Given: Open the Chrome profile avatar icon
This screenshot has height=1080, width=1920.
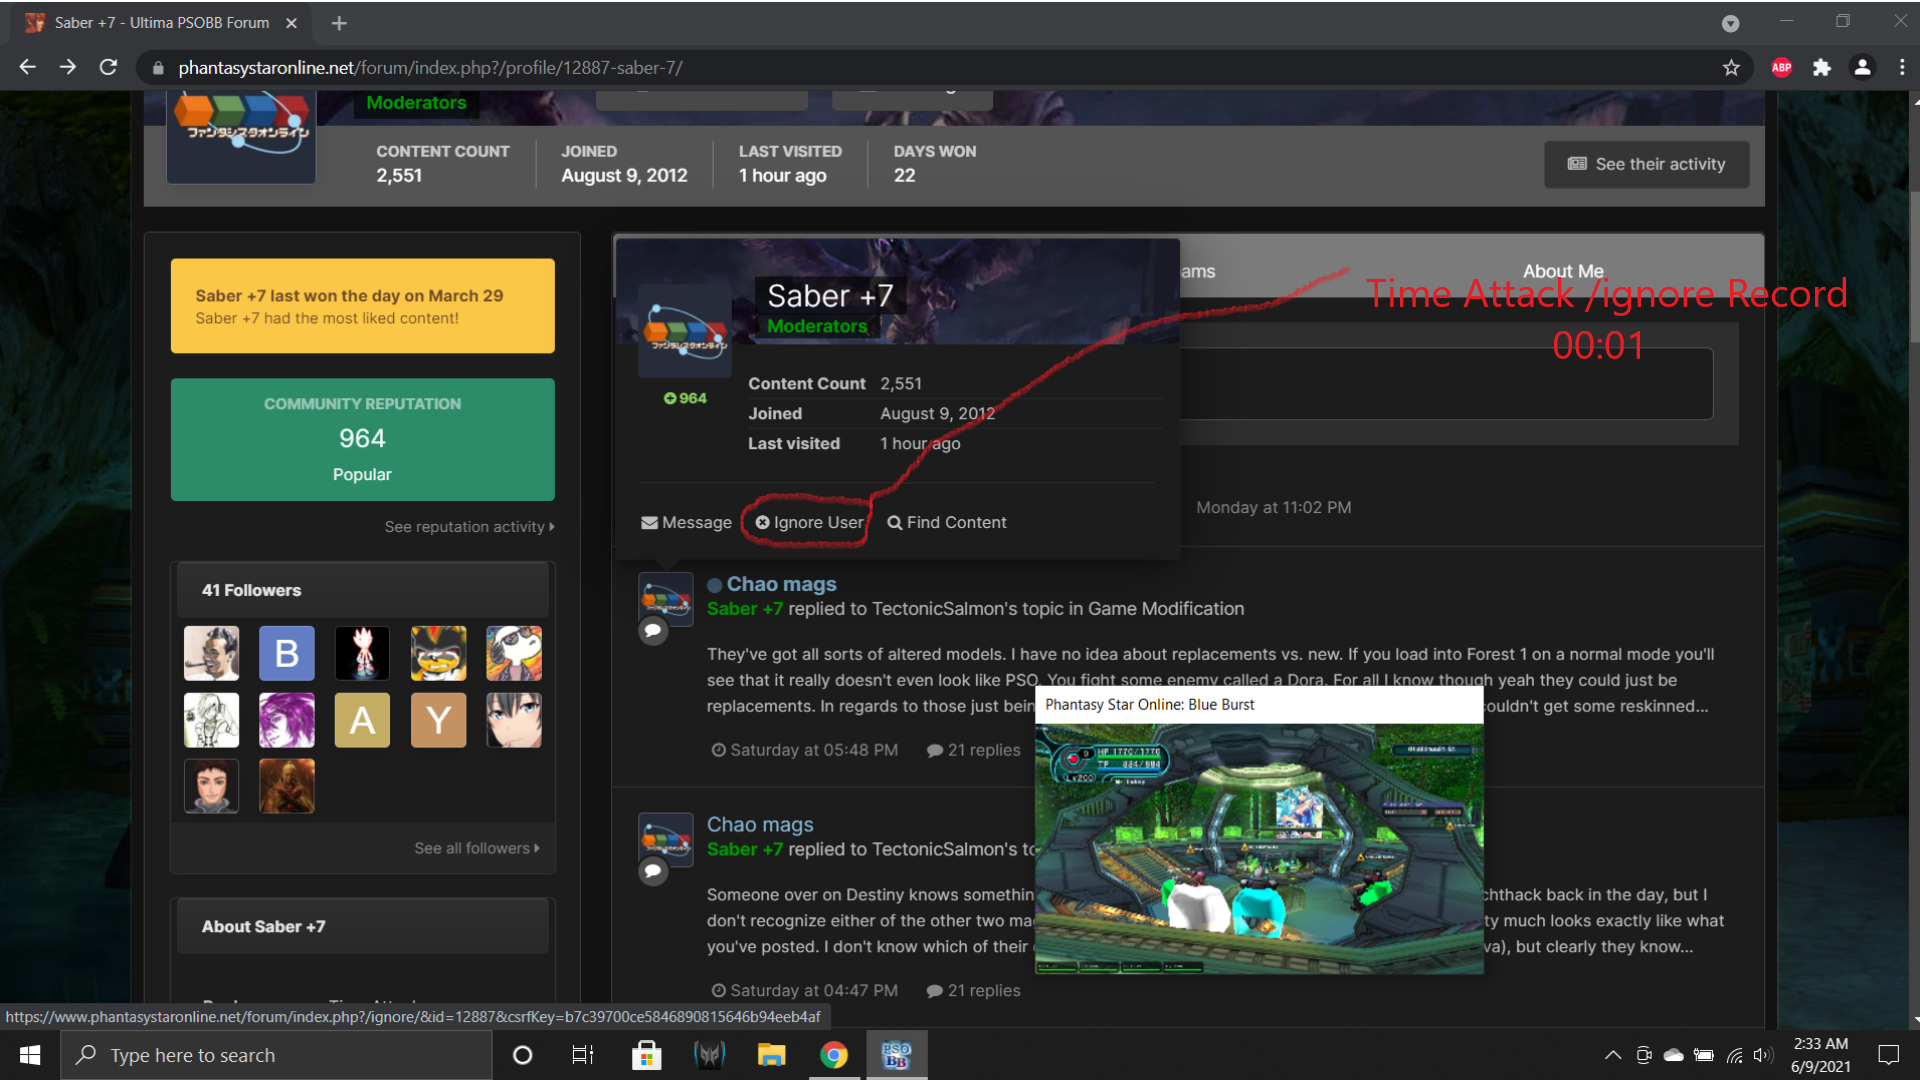Looking at the screenshot, I should tap(1862, 67).
